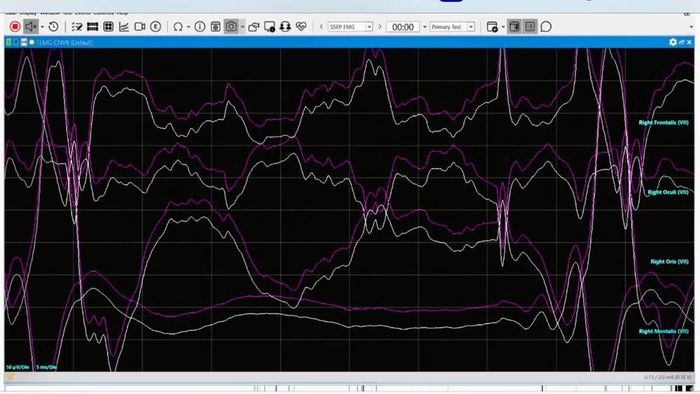
Task: Click the EMG panel restore window icon
Action: [x=682, y=42]
